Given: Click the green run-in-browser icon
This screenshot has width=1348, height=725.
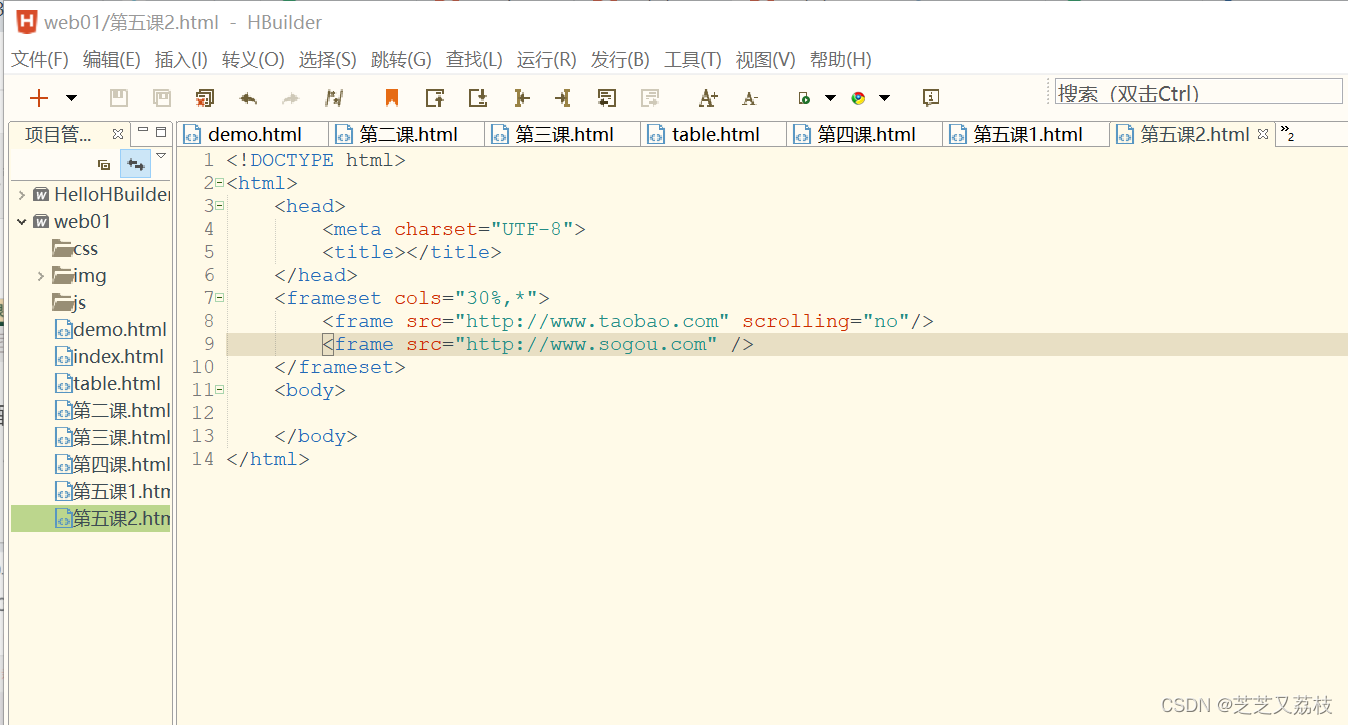Looking at the screenshot, I should click(x=803, y=98).
